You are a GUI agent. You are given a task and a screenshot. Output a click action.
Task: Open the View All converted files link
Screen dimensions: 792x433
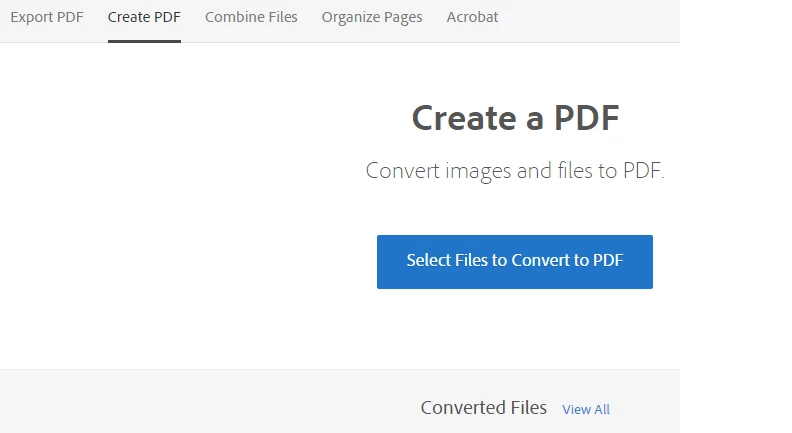click(586, 409)
